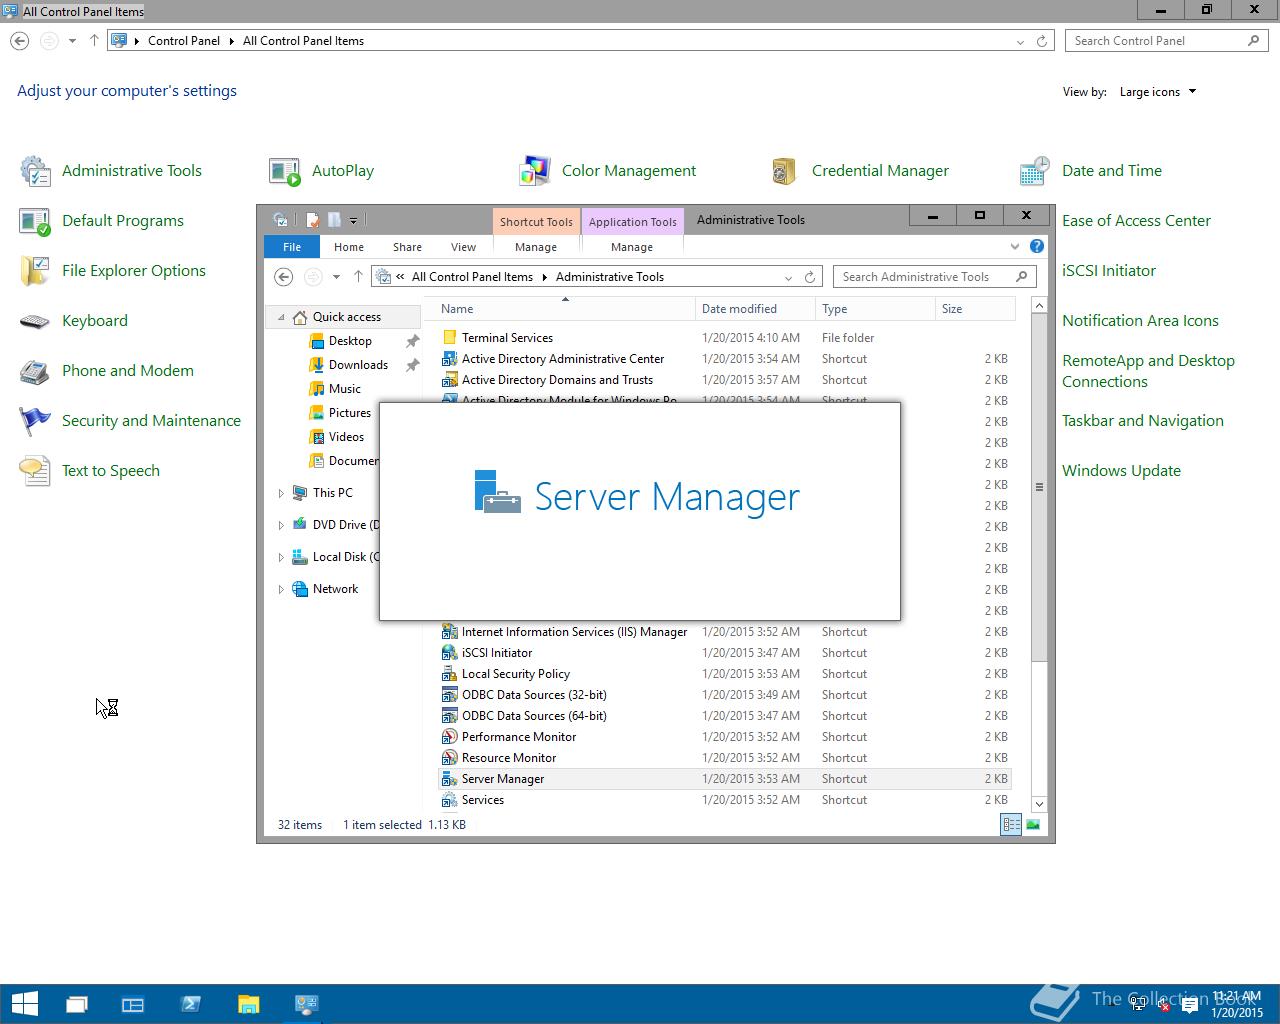Select Local Security Policy shortcut

click(x=724, y=674)
